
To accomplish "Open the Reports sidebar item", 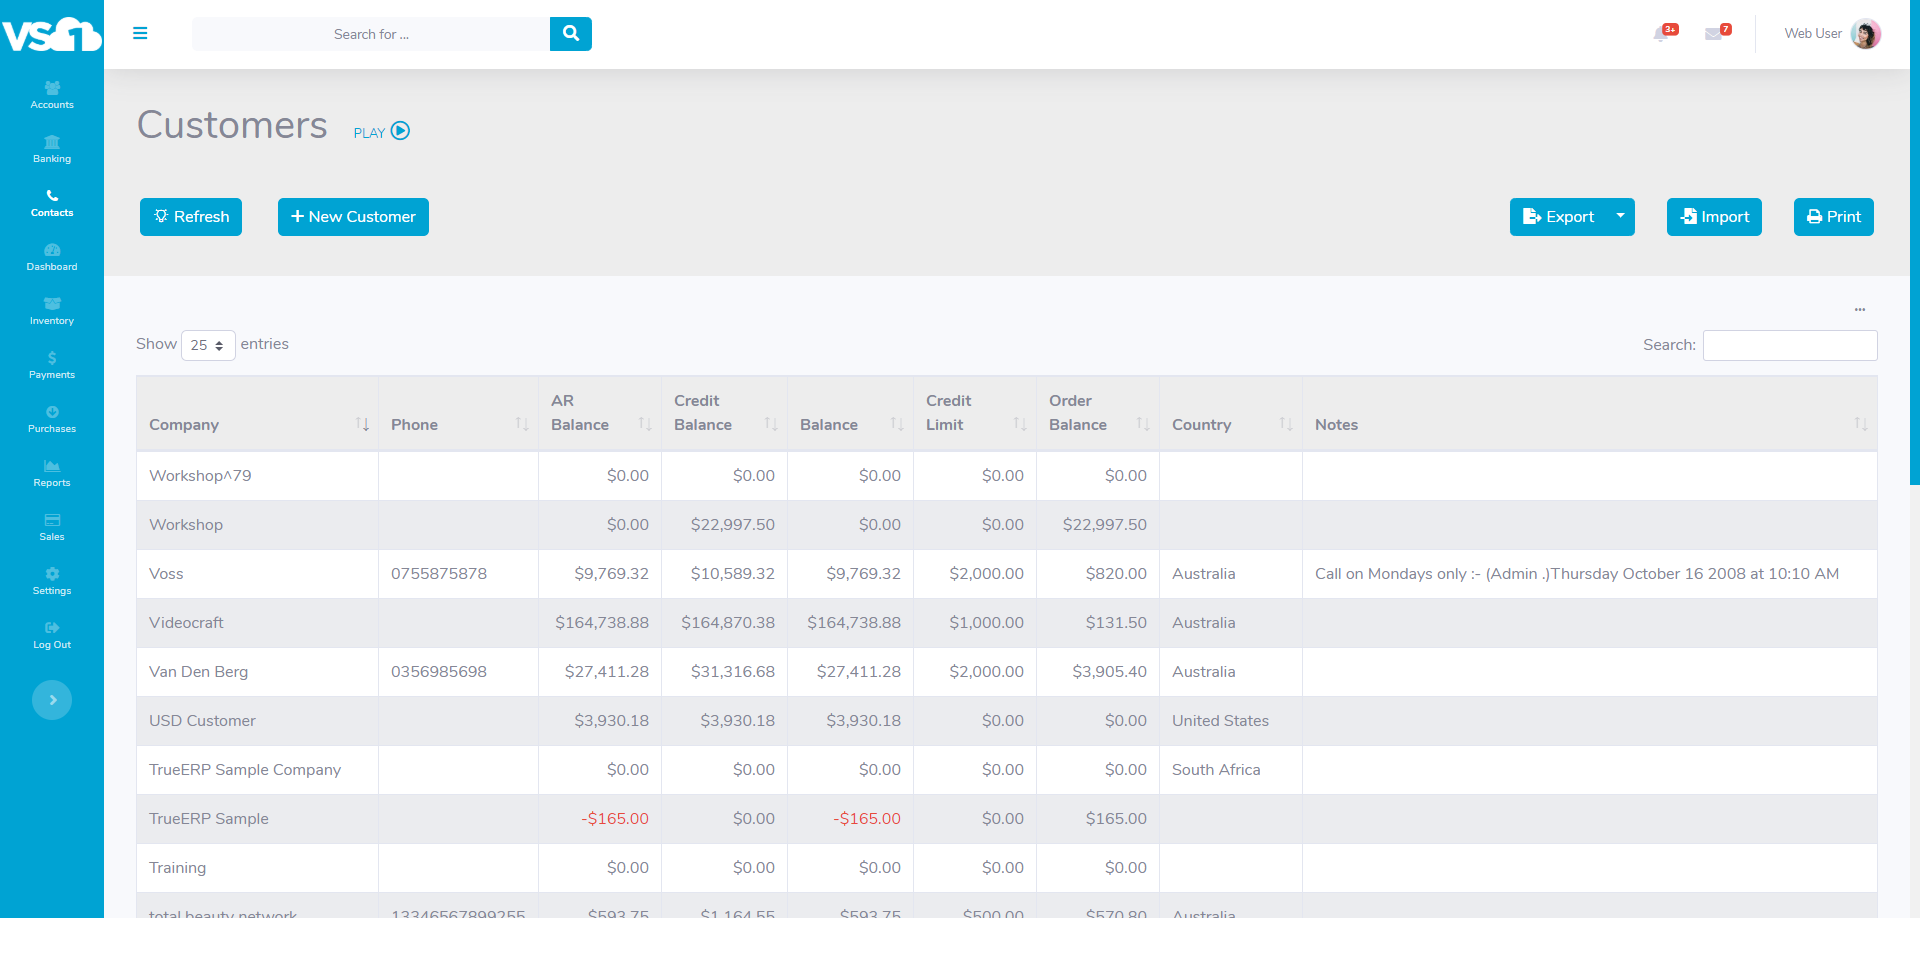I will click(52, 472).
